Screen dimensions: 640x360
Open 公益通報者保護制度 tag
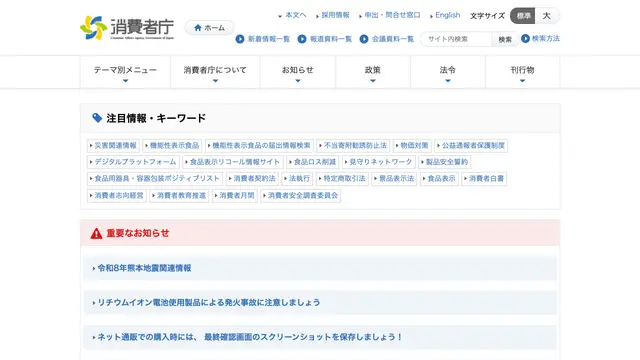coord(471,145)
